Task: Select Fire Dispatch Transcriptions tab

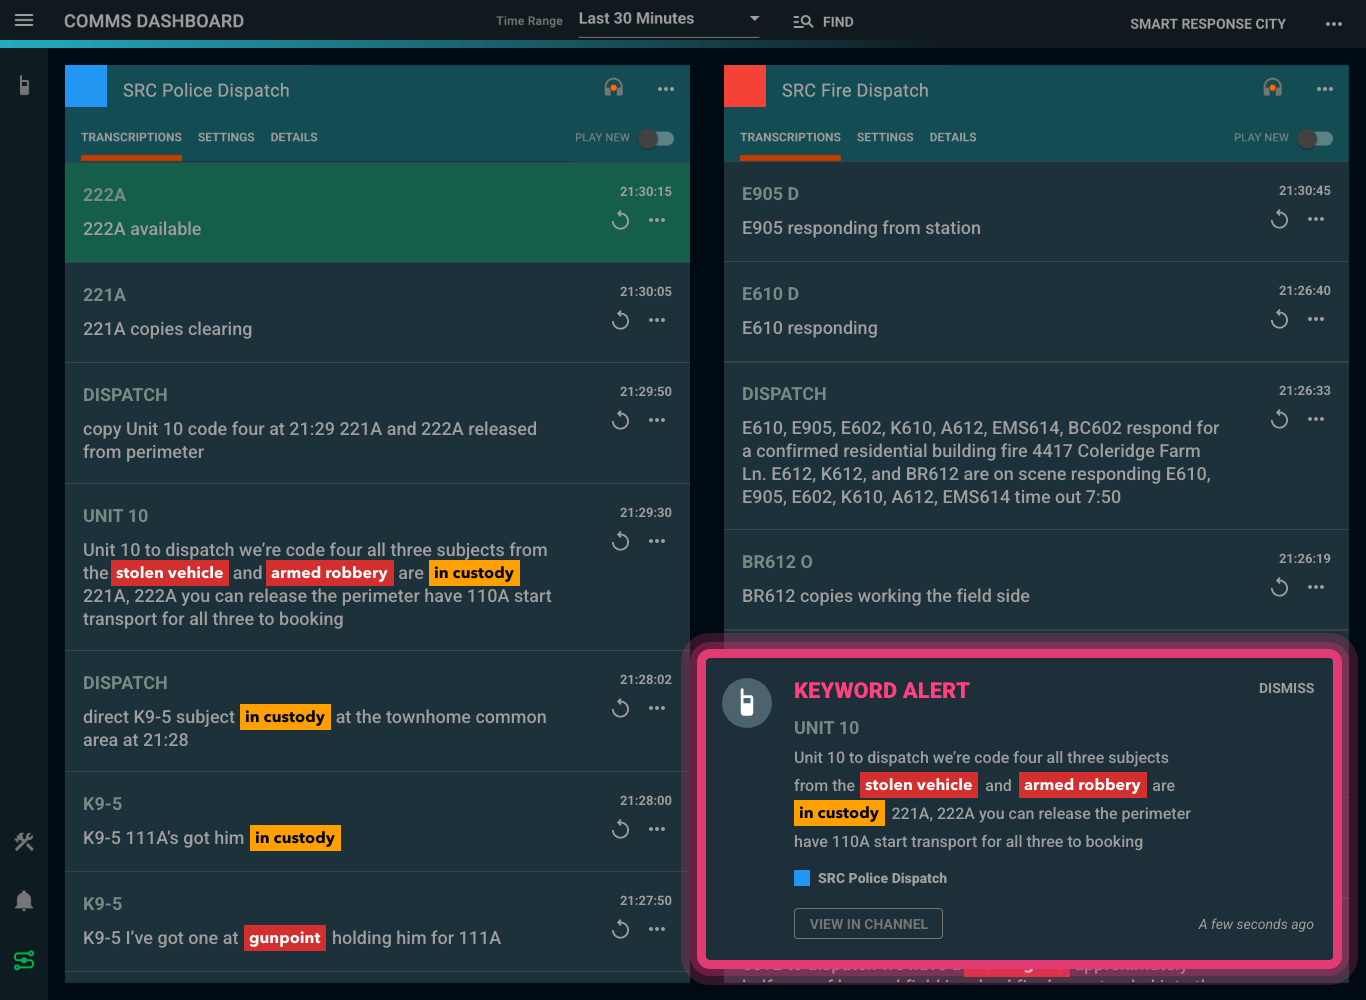Action: point(790,137)
